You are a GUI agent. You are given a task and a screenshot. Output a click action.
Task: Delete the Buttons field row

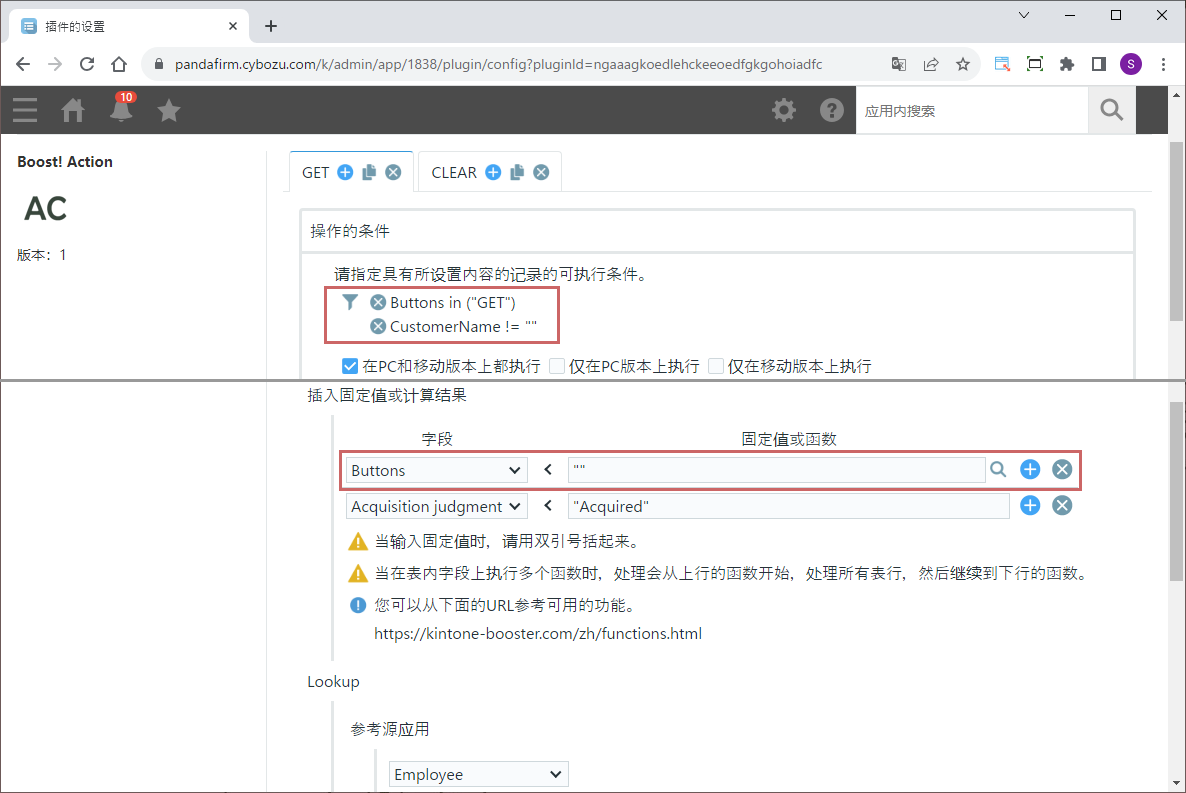point(1062,470)
